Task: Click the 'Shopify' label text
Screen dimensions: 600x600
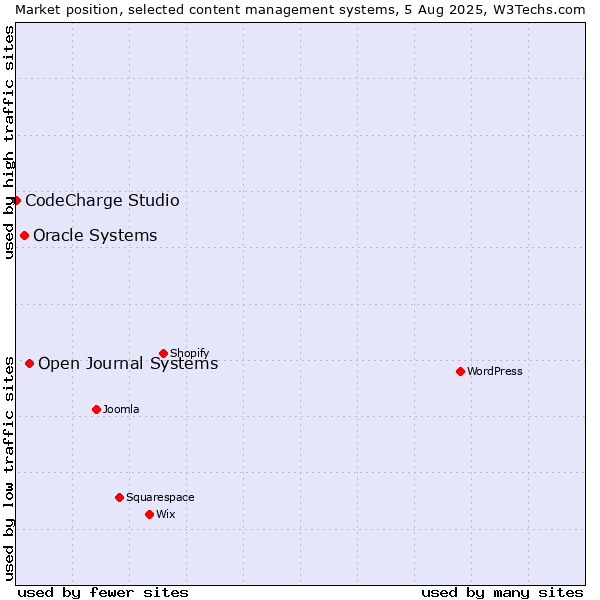Action: click(x=189, y=353)
